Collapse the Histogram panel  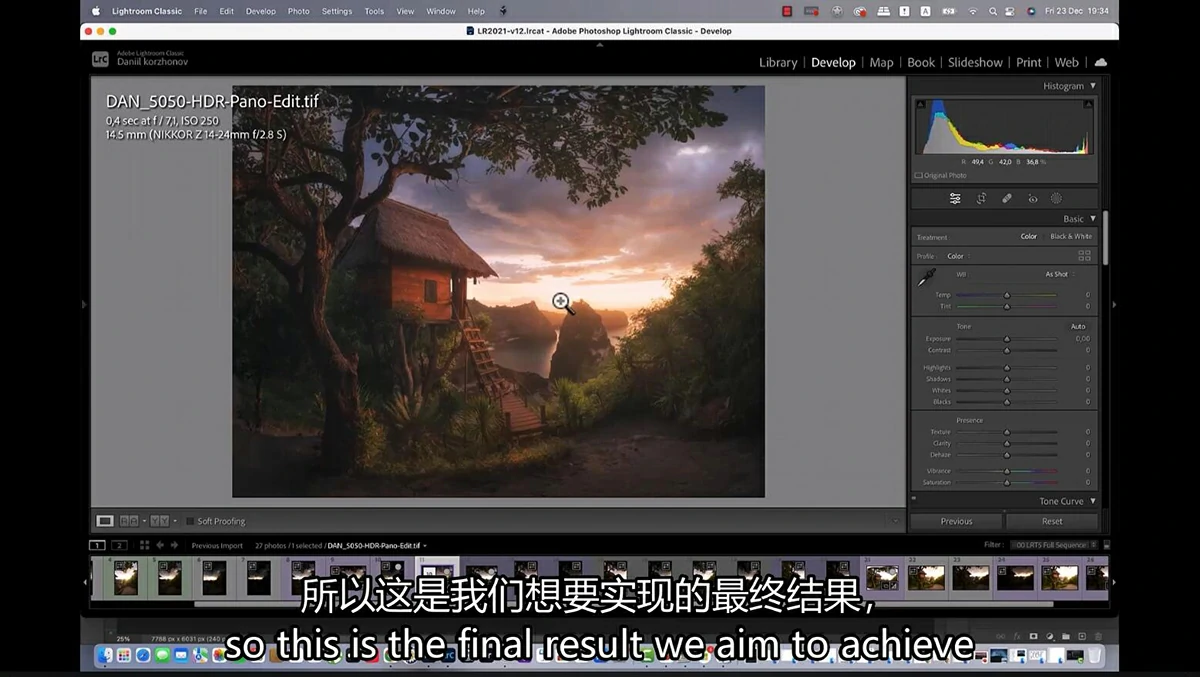1093,86
